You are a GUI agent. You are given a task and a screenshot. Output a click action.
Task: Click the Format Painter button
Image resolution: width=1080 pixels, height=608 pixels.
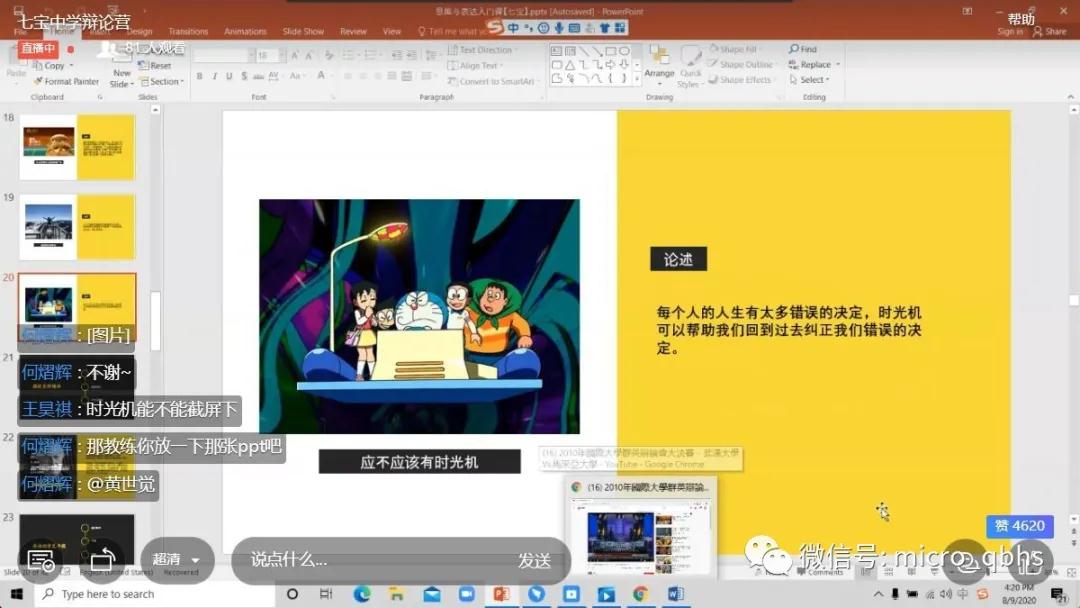click(67, 81)
